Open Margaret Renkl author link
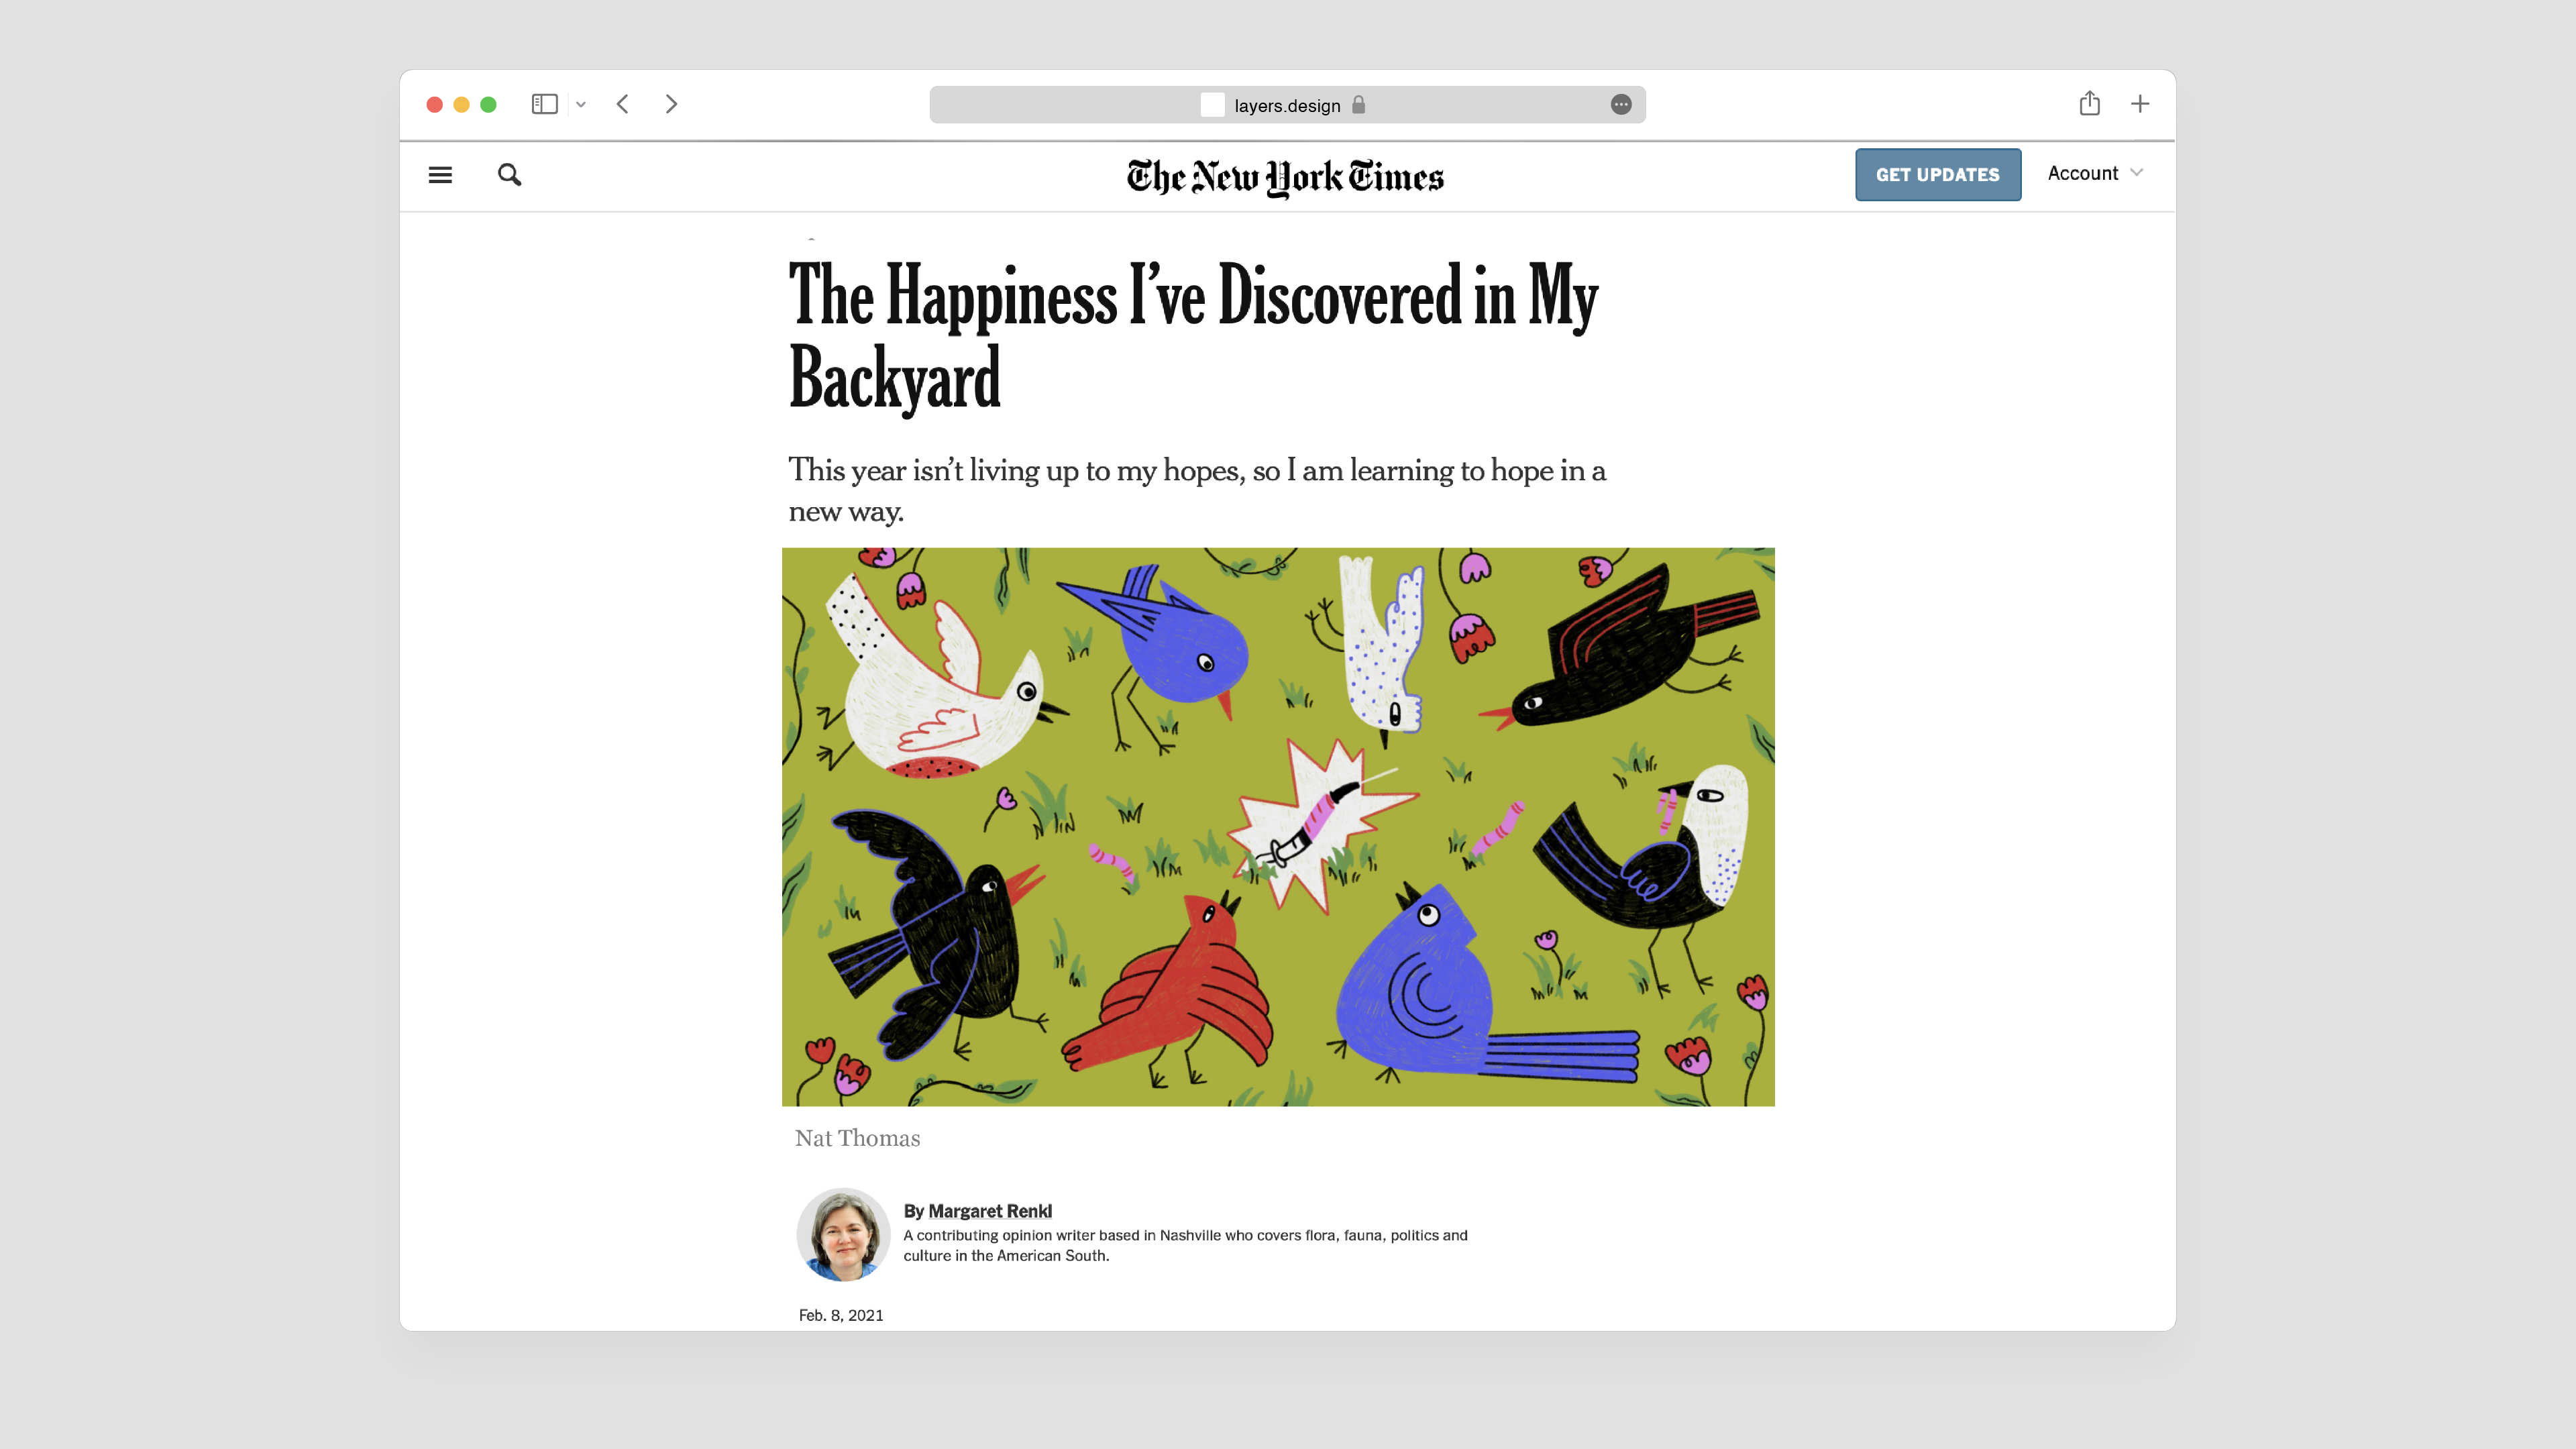2576x1449 pixels. pos(990,1211)
